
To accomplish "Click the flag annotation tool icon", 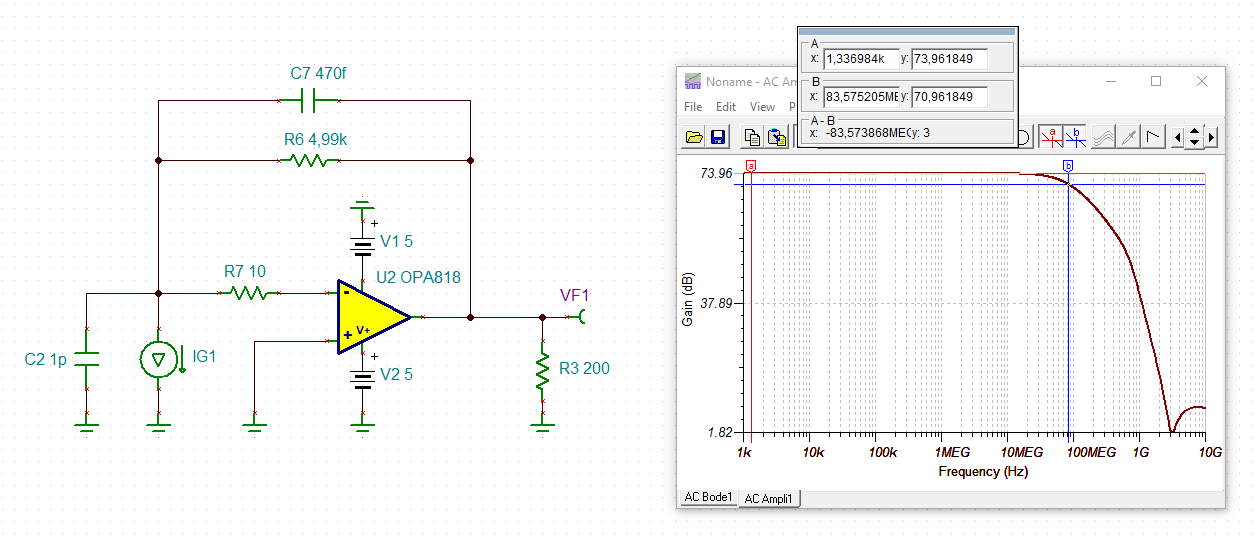I will coord(1153,137).
